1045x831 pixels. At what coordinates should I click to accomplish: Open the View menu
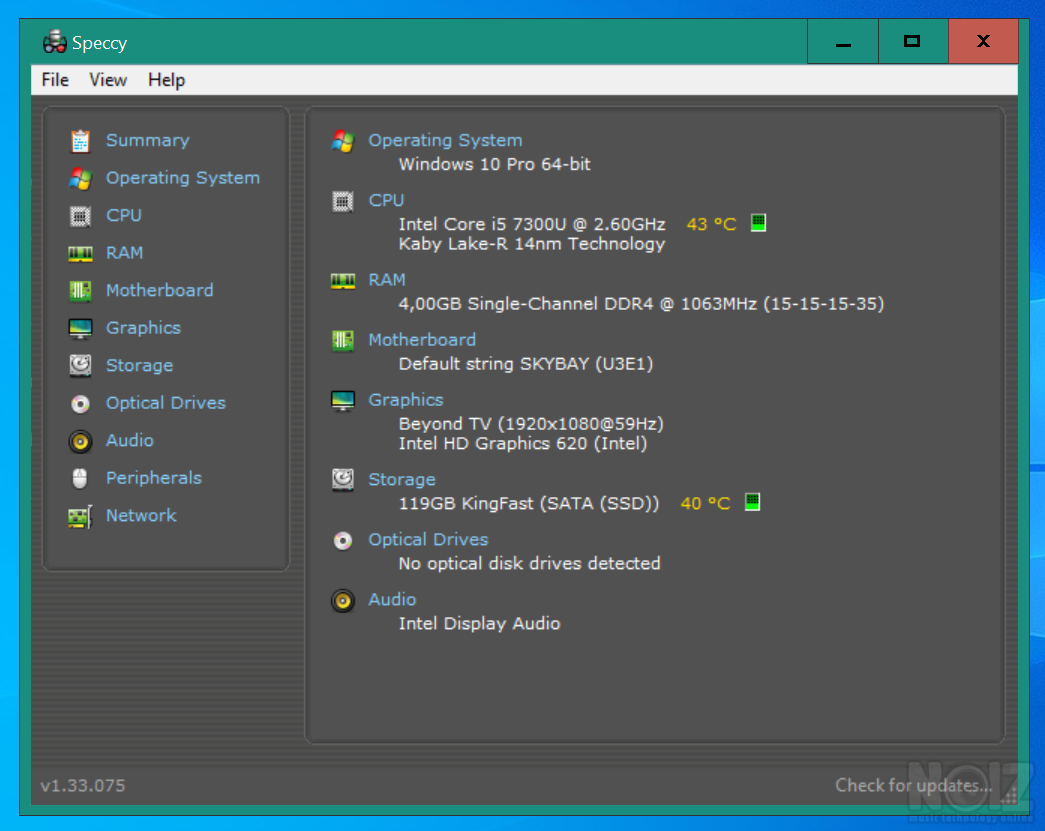click(108, 80)
